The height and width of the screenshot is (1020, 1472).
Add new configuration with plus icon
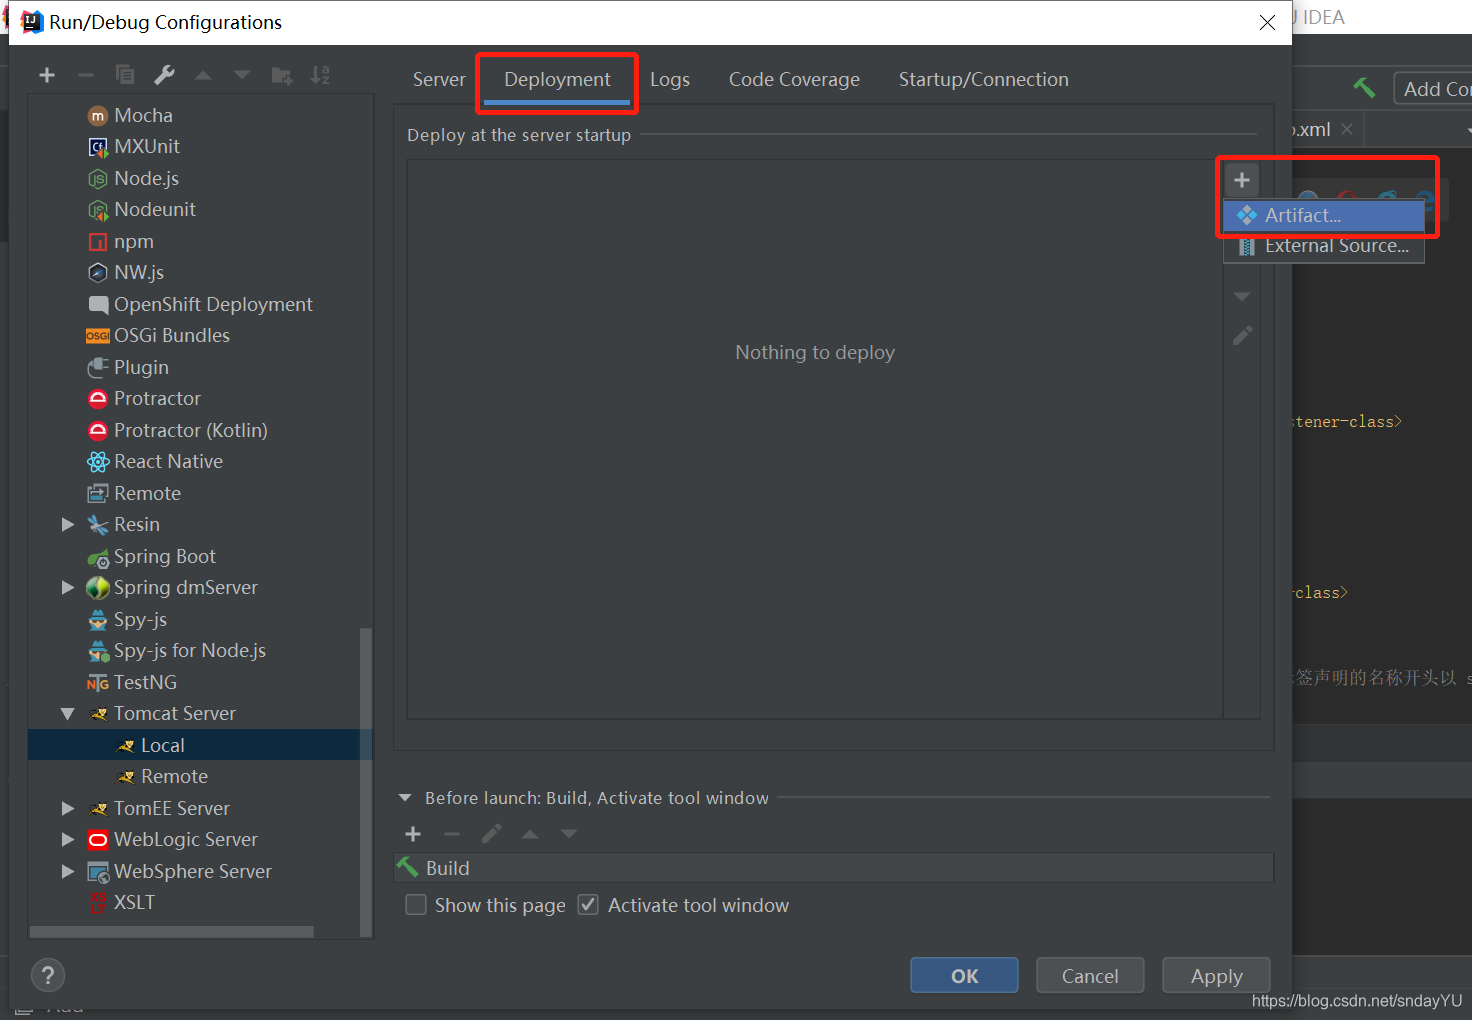click(x=46, y=75)
